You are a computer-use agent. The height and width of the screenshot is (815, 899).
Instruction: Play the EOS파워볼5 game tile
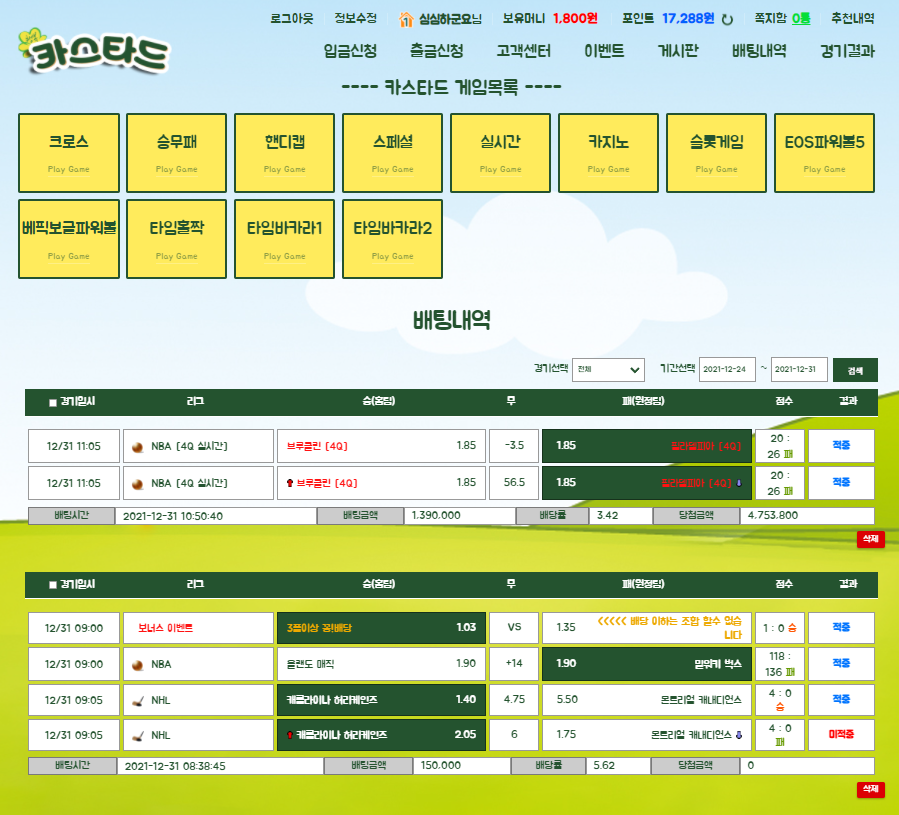pyautogui.click(x=824, y=153)
